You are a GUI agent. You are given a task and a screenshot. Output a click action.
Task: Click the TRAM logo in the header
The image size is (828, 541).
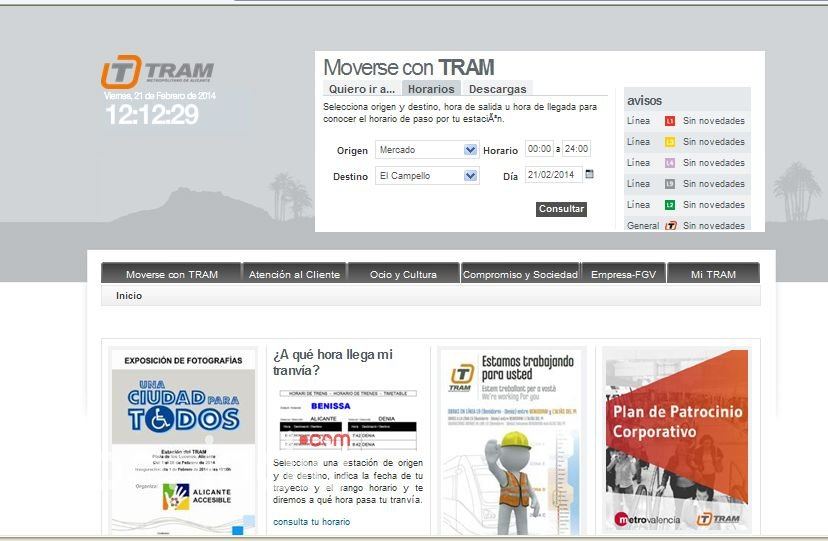(x=157, y=72)
